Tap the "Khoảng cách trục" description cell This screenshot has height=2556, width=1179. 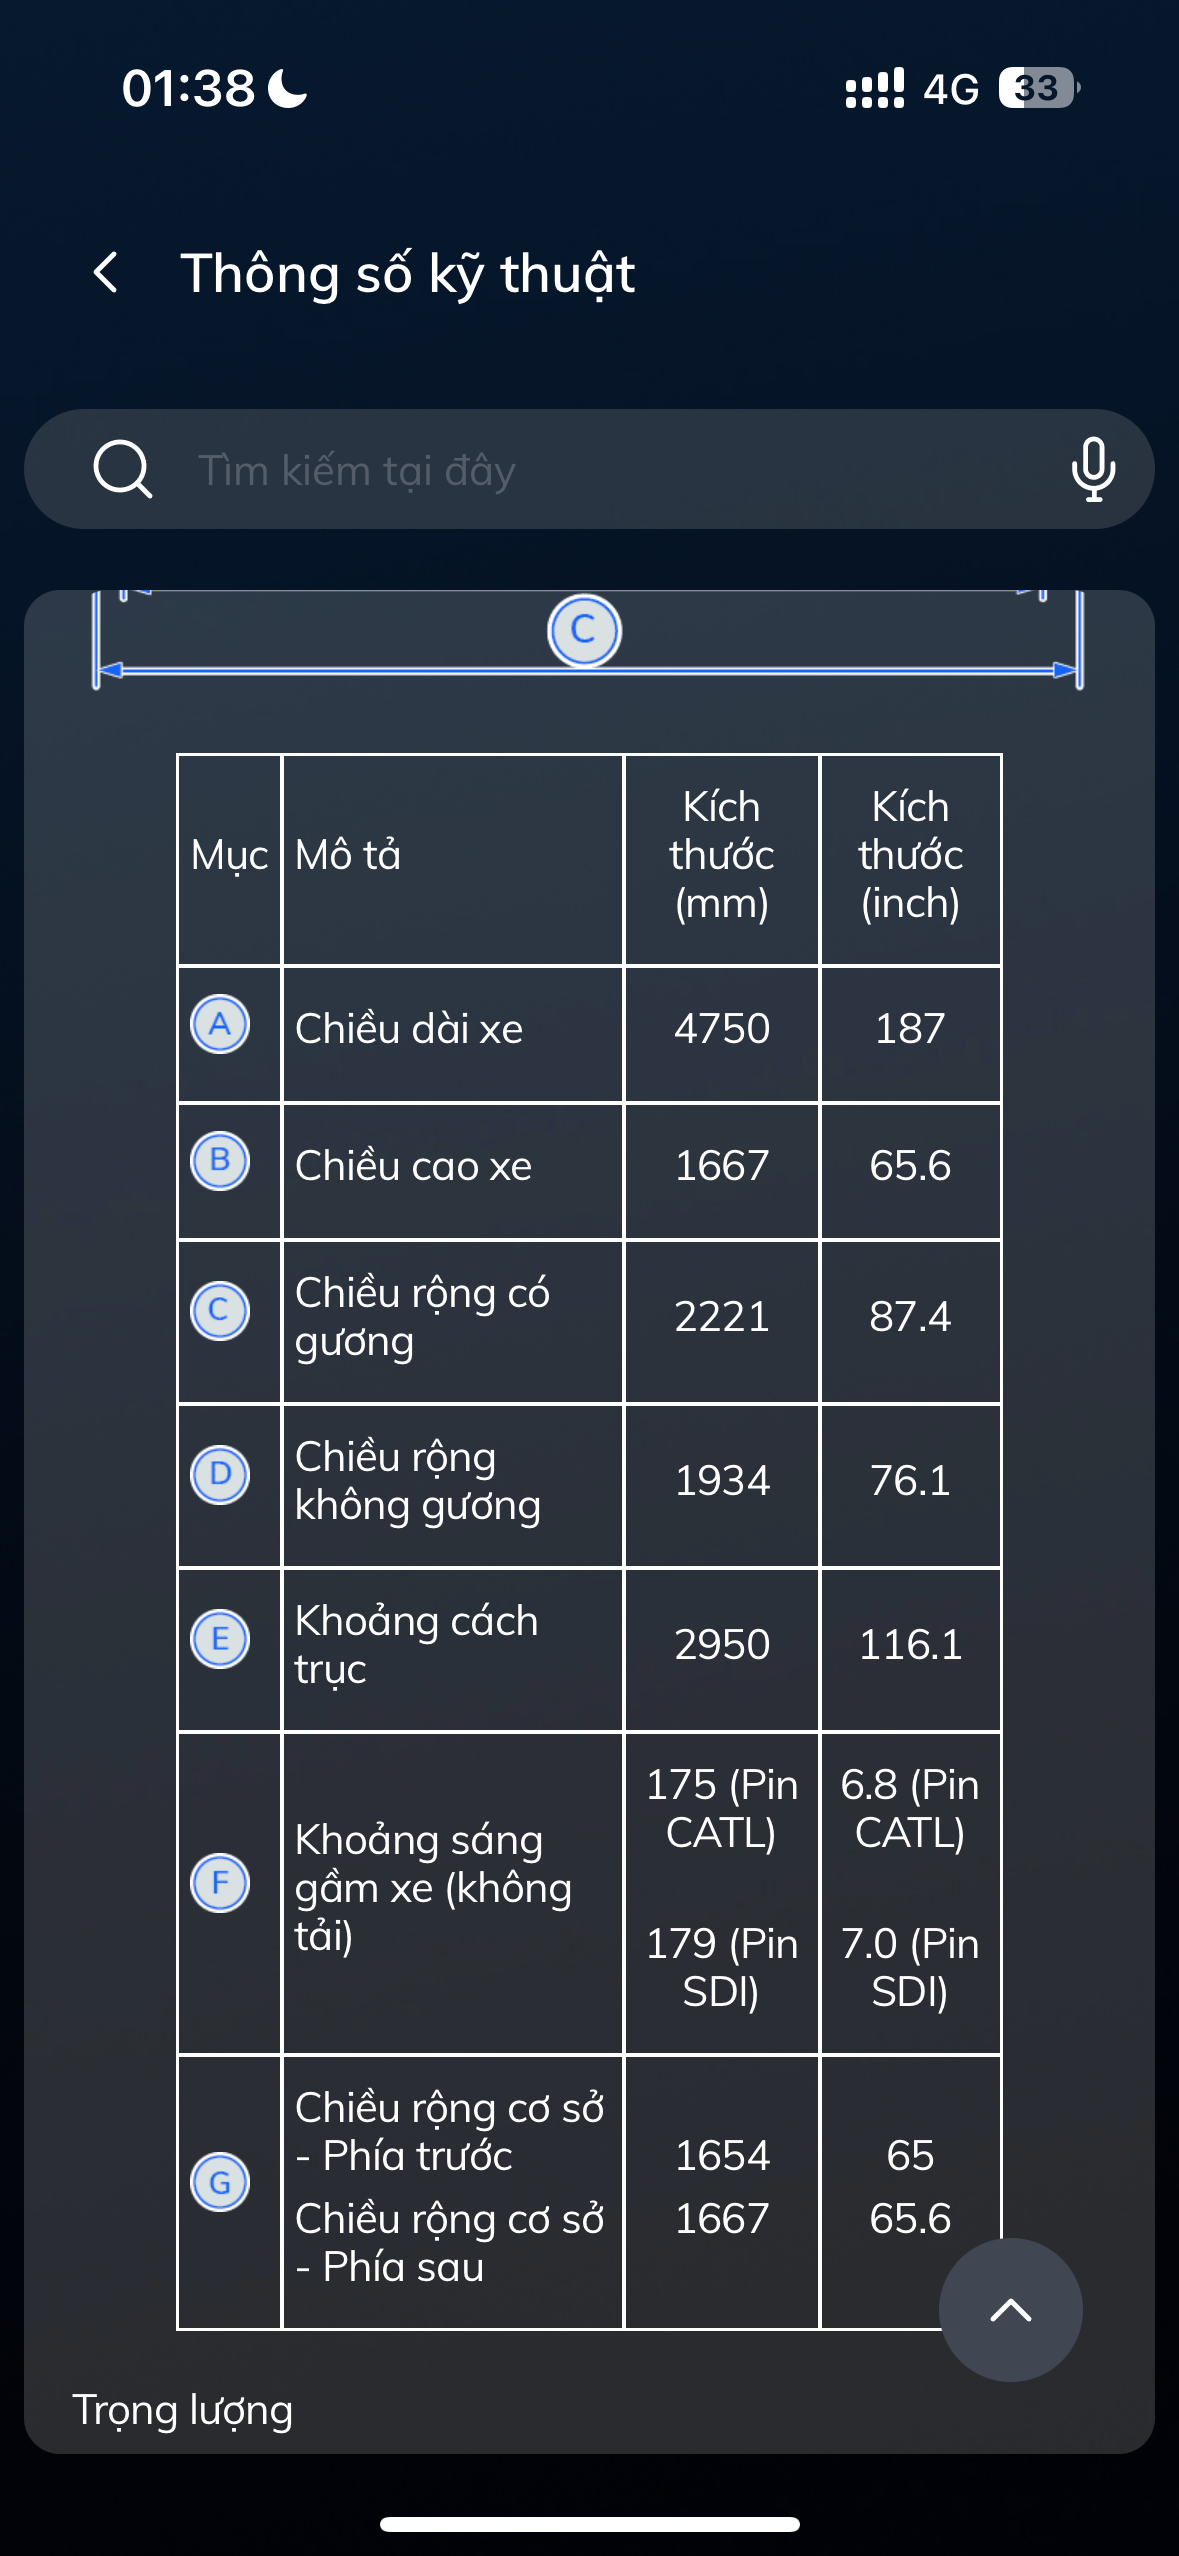click(x=417, y=1645)
